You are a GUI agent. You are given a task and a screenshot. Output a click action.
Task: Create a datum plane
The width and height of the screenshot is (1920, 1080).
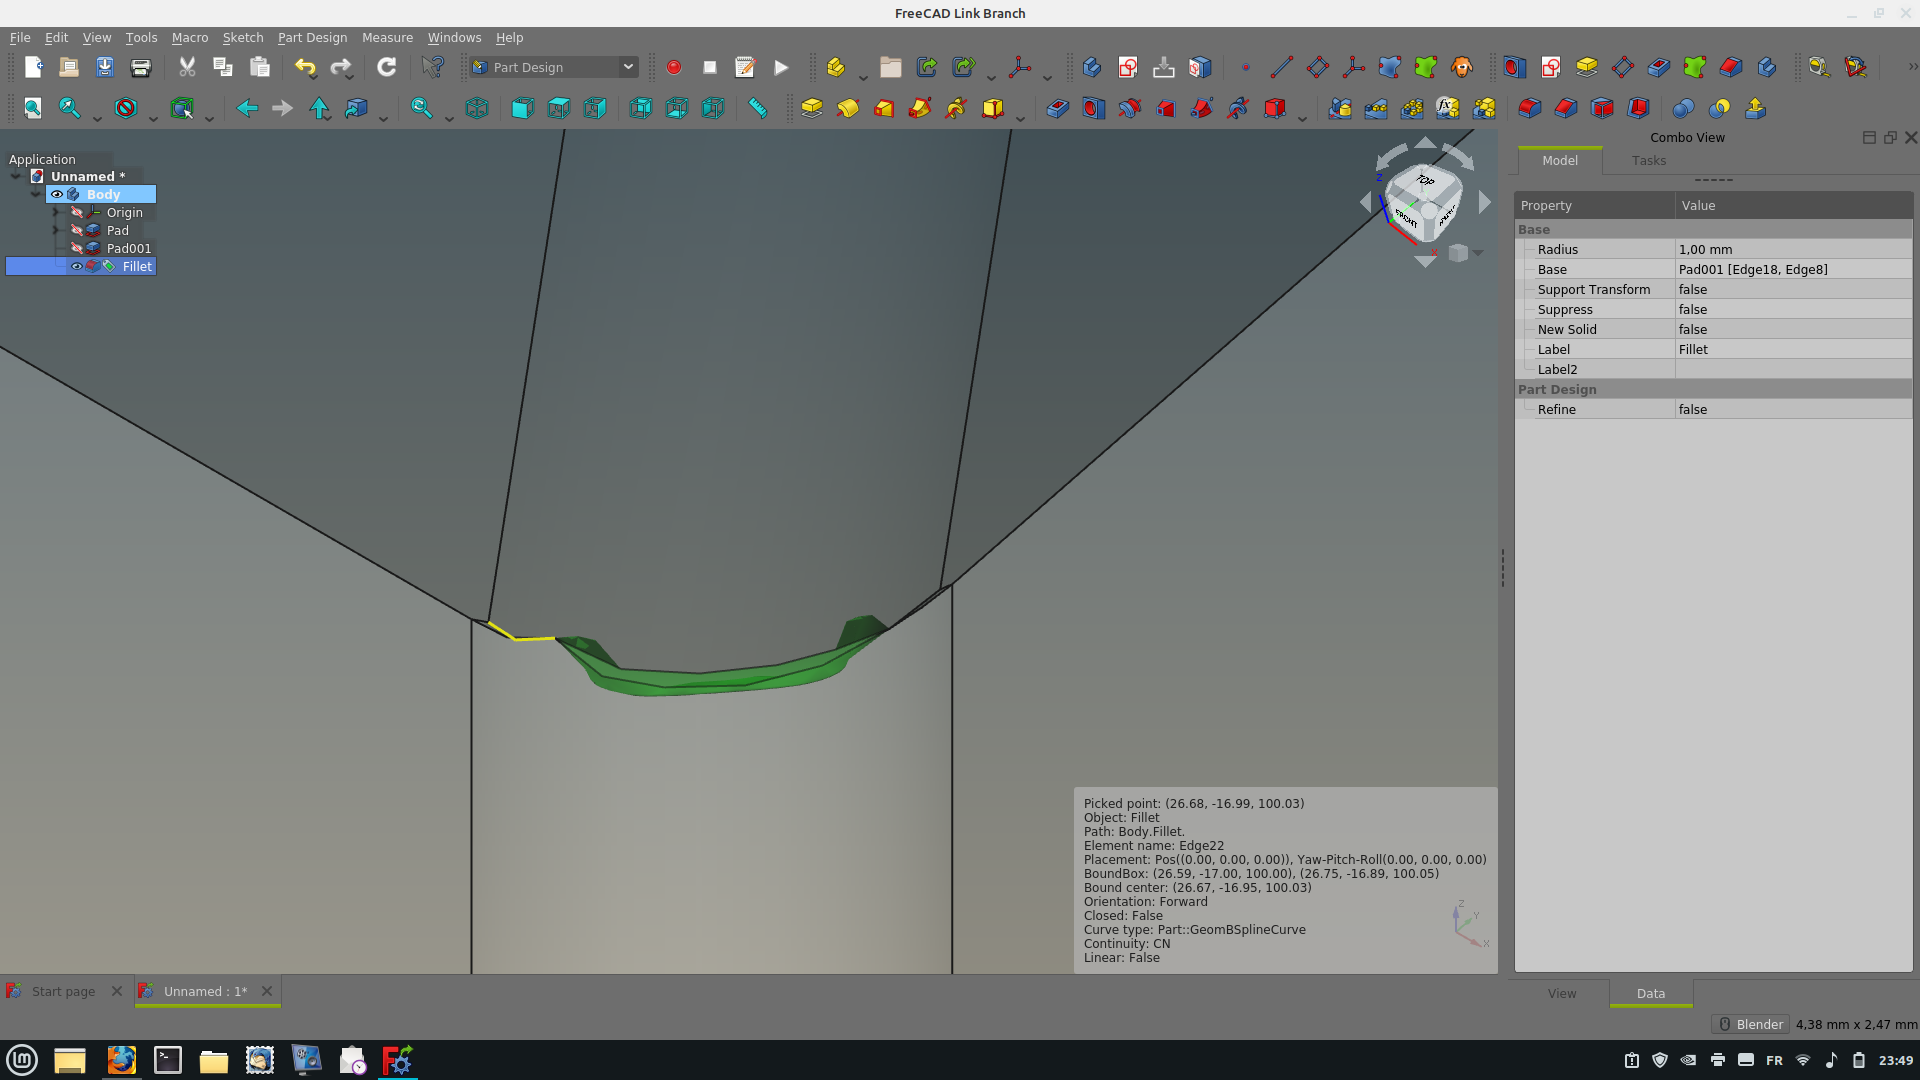point(1318,67)
